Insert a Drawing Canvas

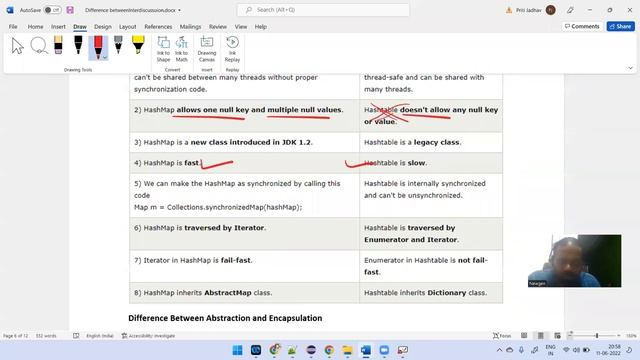207,49
